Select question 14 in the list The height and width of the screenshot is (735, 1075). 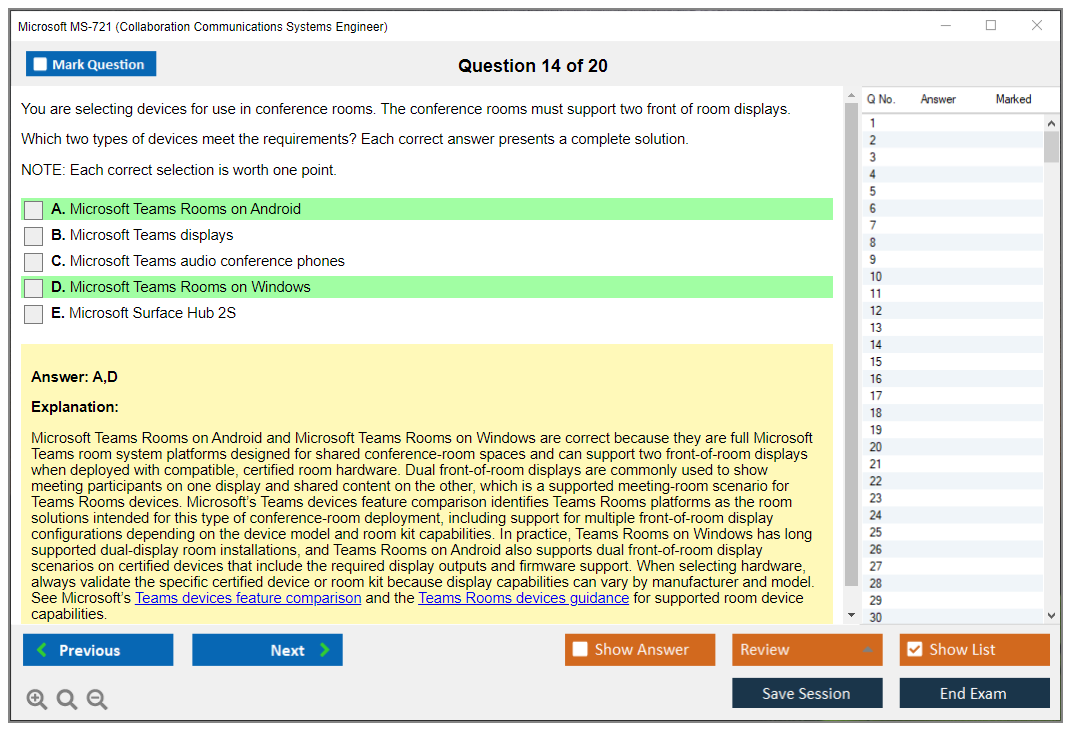(x=953, y=345)
